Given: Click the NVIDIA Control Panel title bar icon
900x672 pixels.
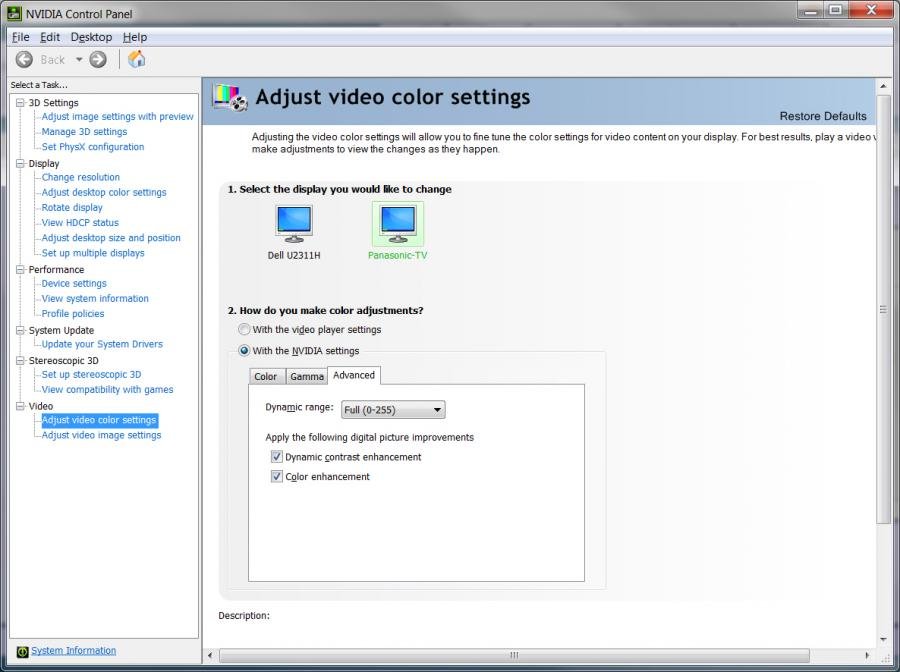Looking at the screenshot, I should pos(14,14).
